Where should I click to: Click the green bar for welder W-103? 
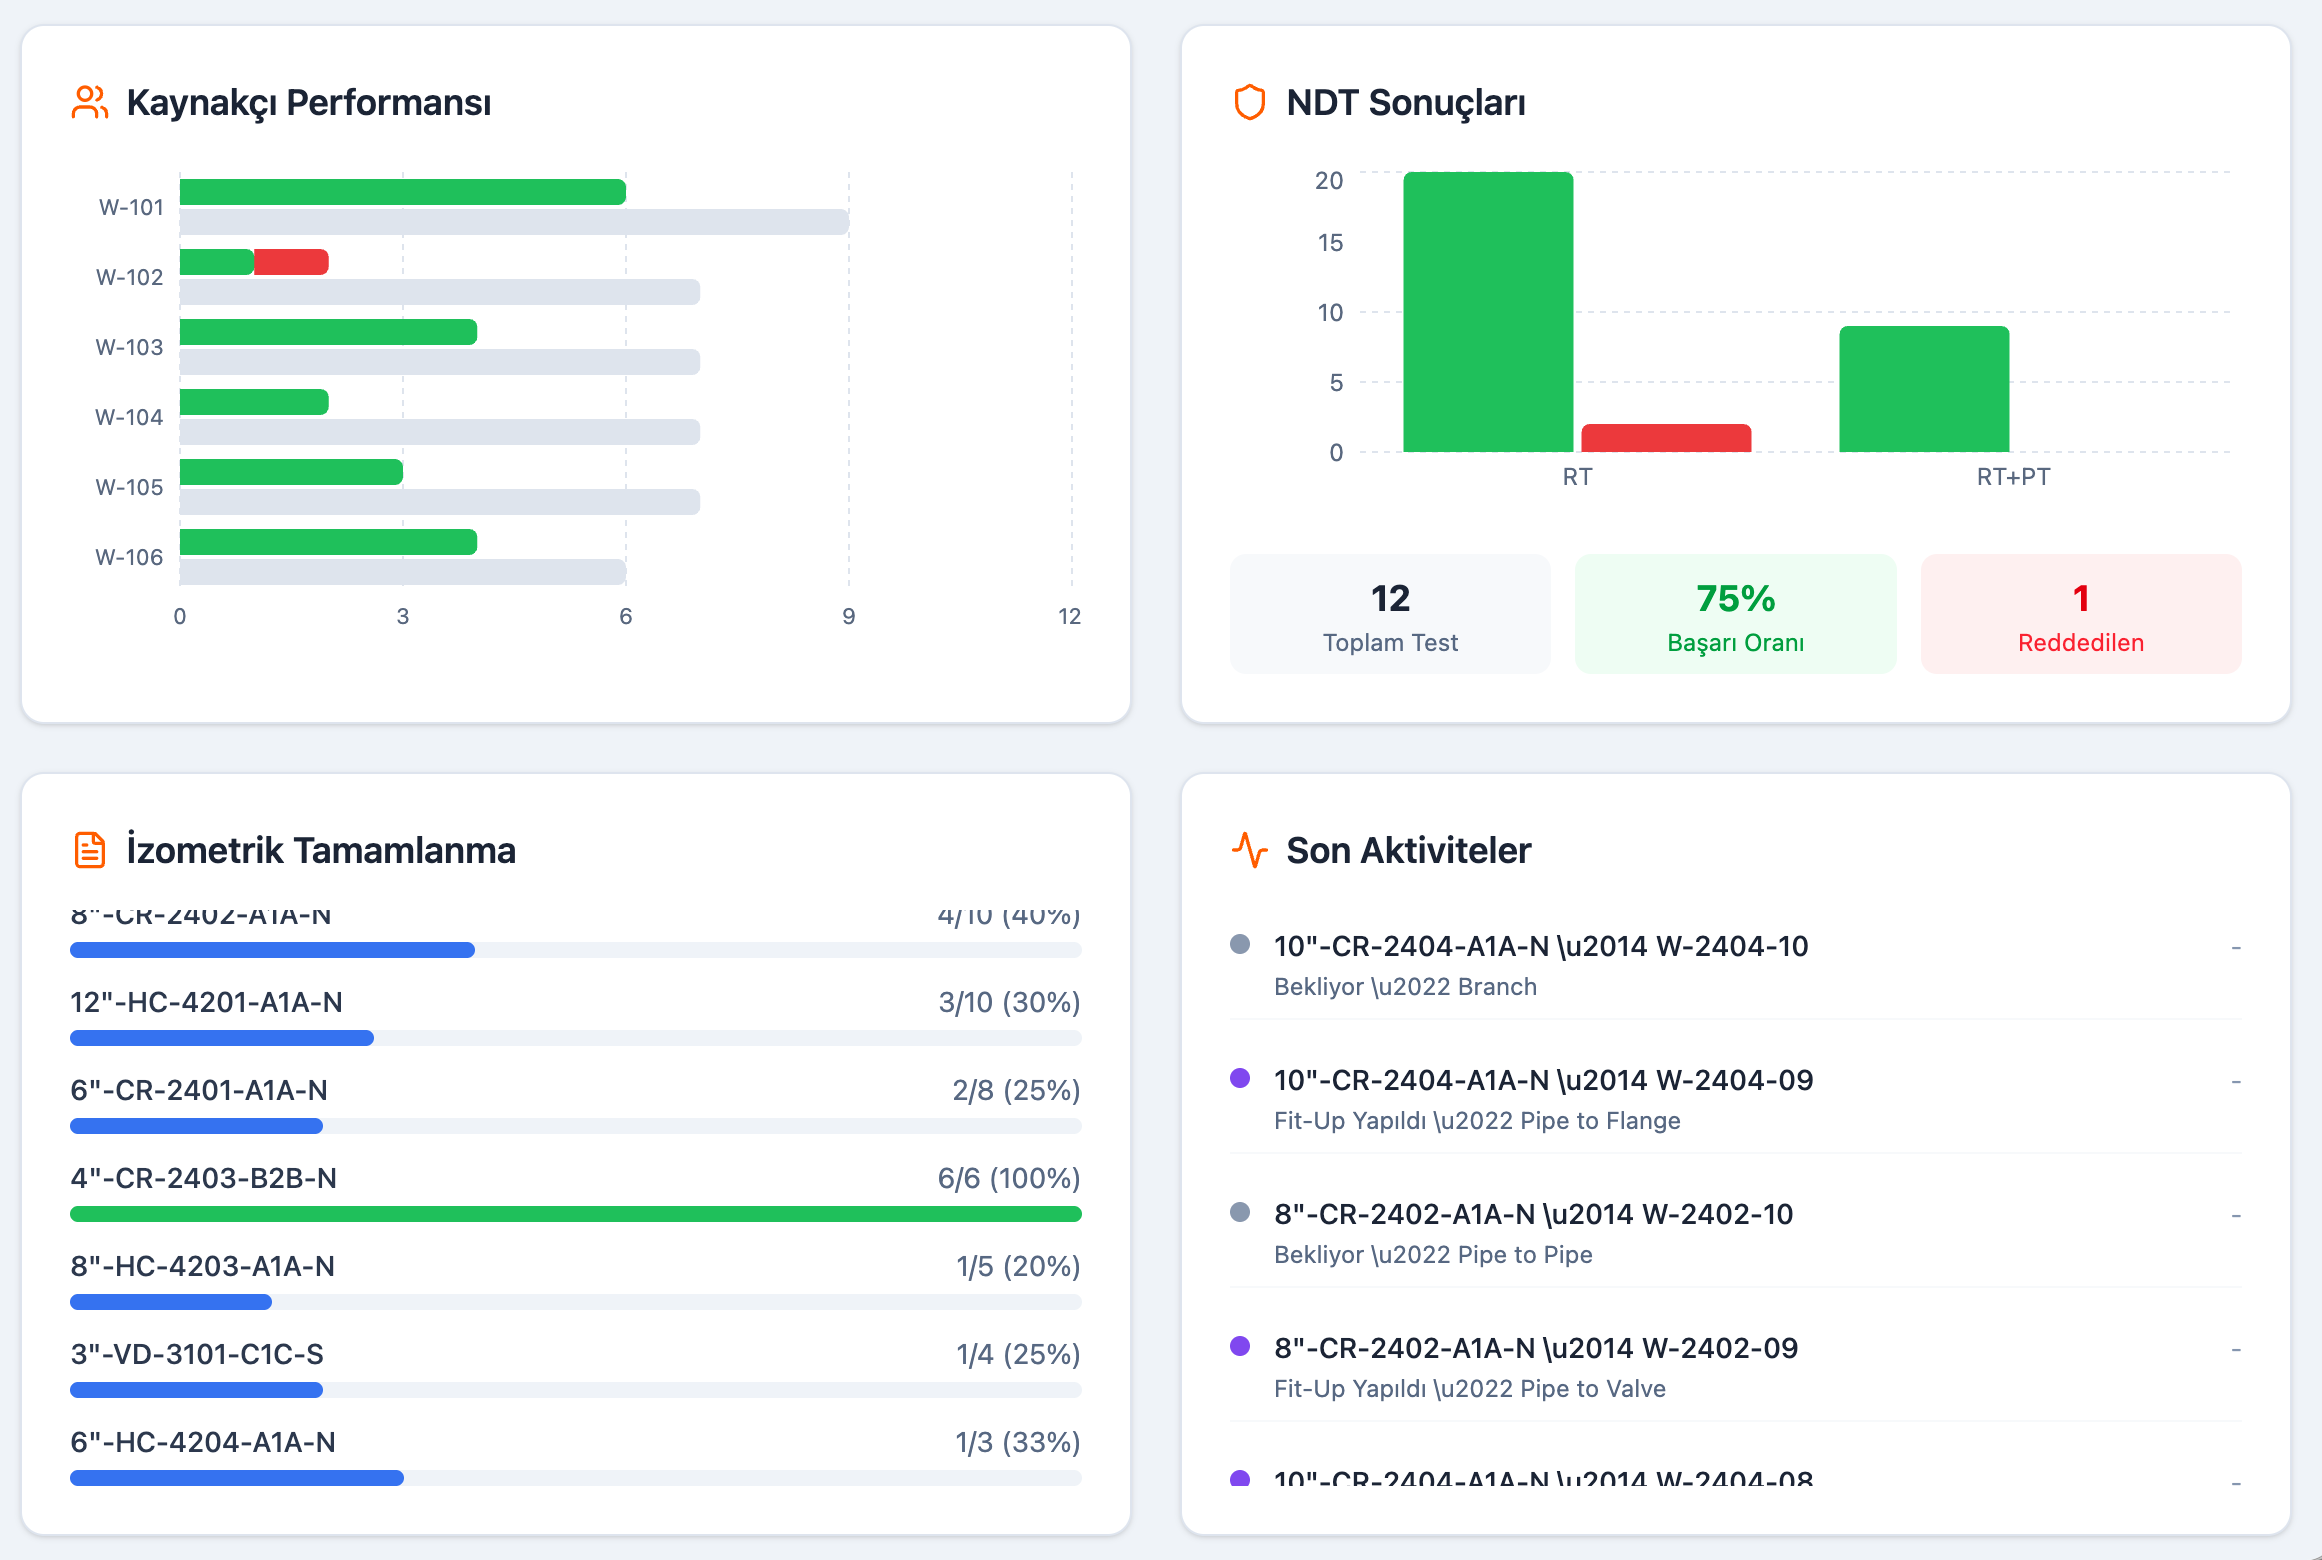pyautogui.click(x=328, y=332)
